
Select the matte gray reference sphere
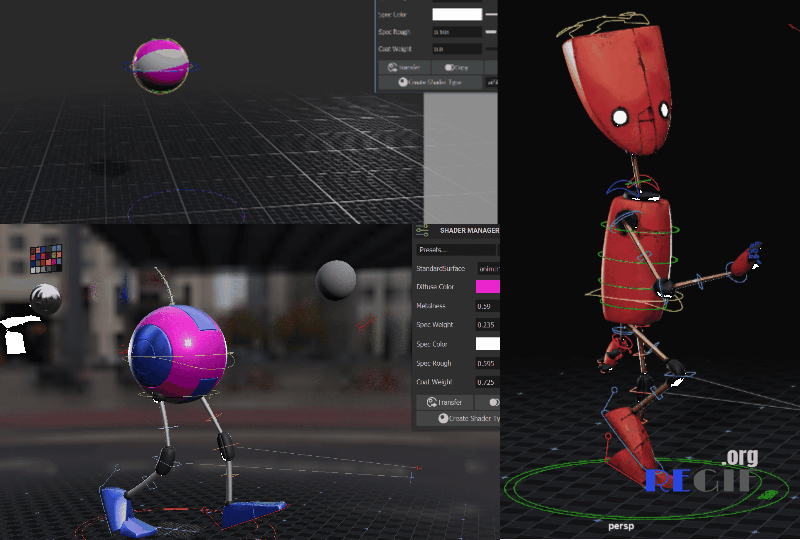(336, 280)
